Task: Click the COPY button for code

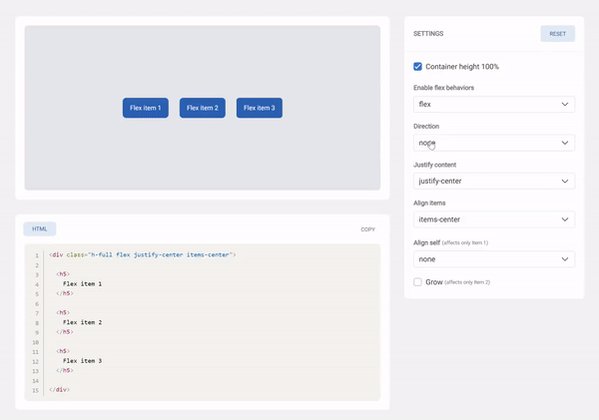Action: (x=368, y=229)
